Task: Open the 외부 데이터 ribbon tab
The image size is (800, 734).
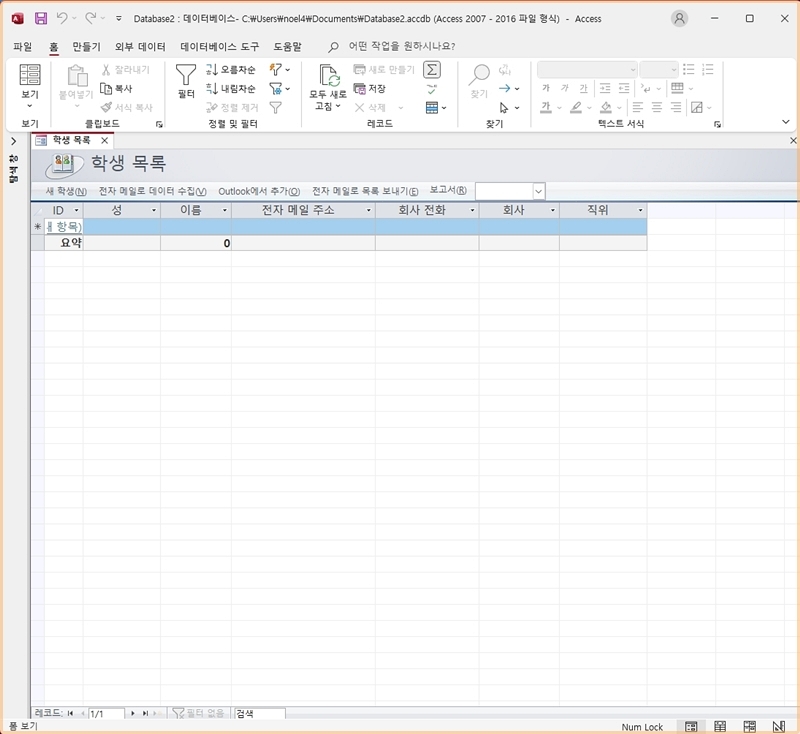Action: 140,46
